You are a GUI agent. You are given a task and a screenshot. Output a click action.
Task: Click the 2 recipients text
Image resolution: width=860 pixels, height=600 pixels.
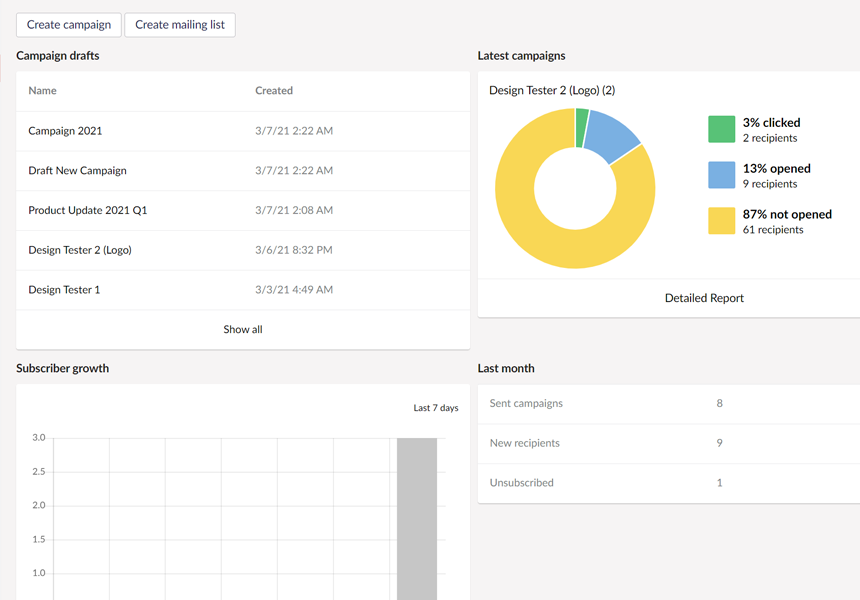tap(770, 138)
